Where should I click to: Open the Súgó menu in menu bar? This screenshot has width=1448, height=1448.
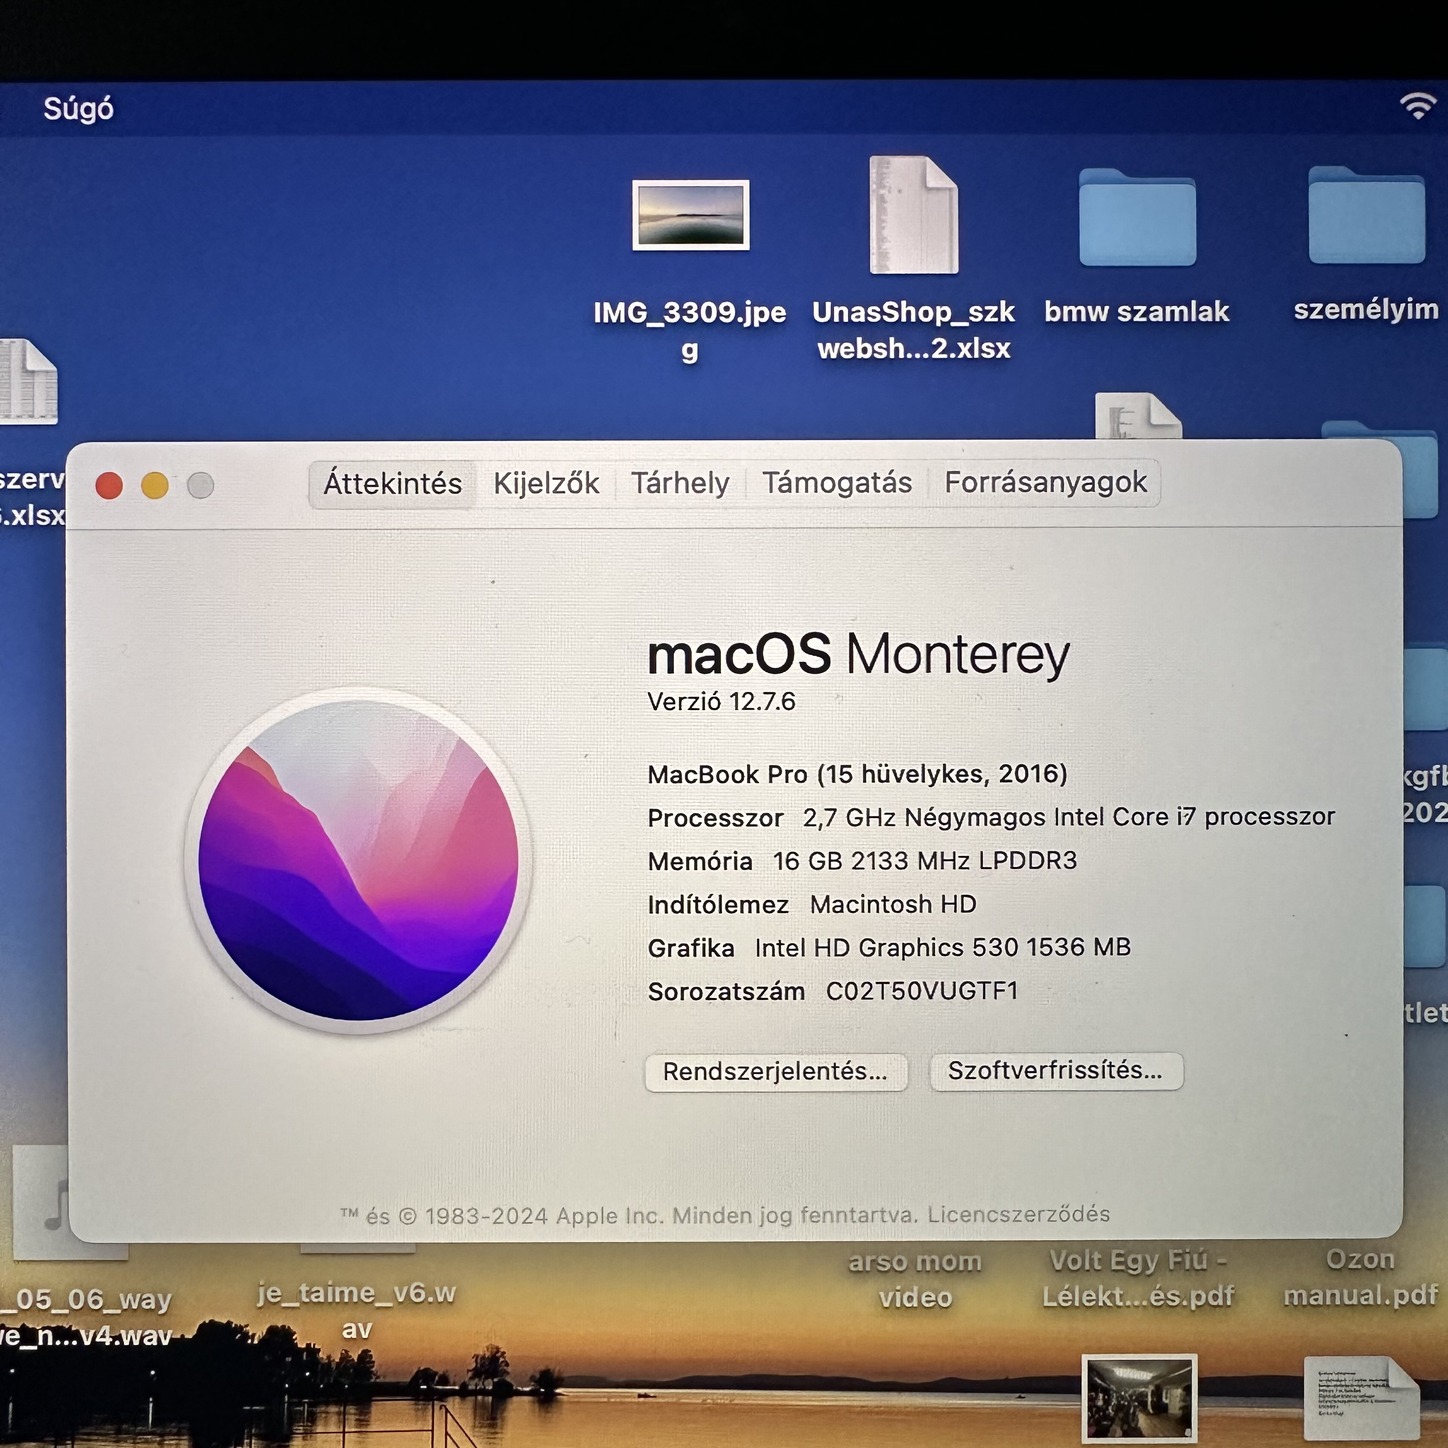point(78,108)
